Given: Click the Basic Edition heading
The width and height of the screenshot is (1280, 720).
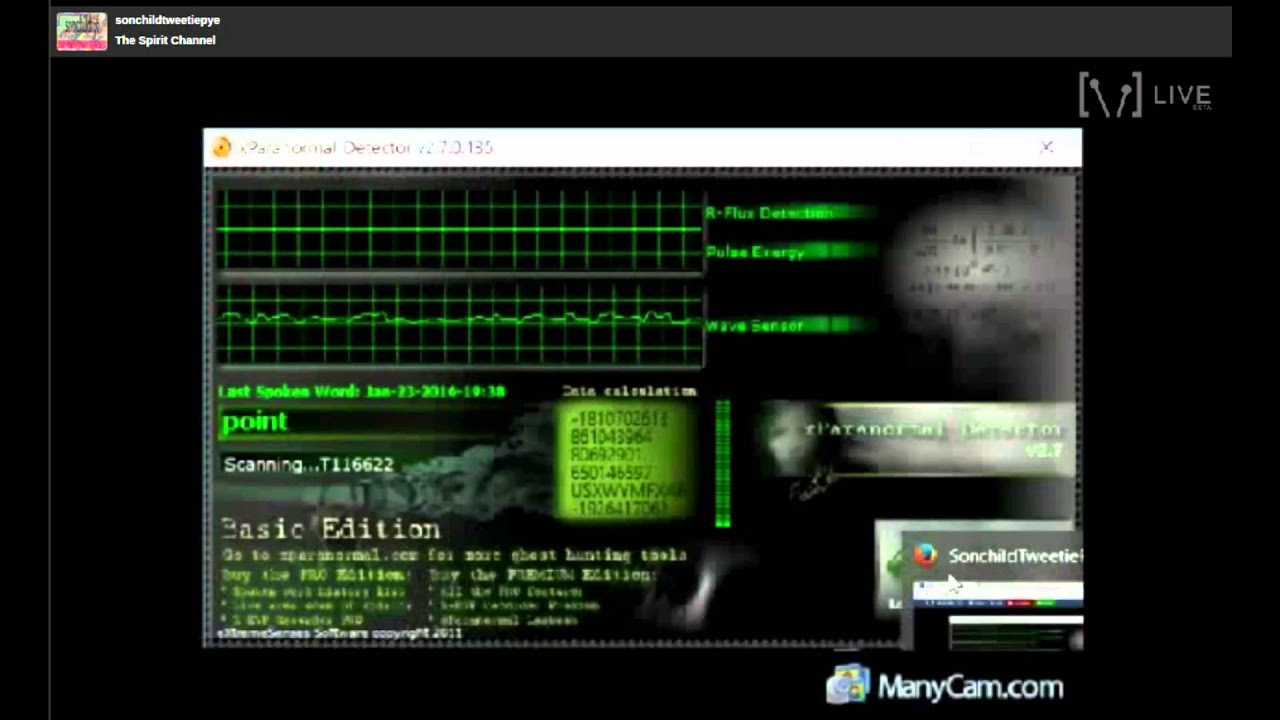Looking at the screenshot, I should (x=330, y=529).
